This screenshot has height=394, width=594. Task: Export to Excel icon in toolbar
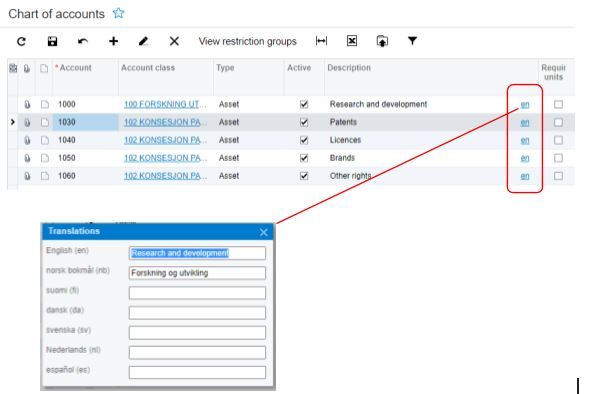coord(352,41)
